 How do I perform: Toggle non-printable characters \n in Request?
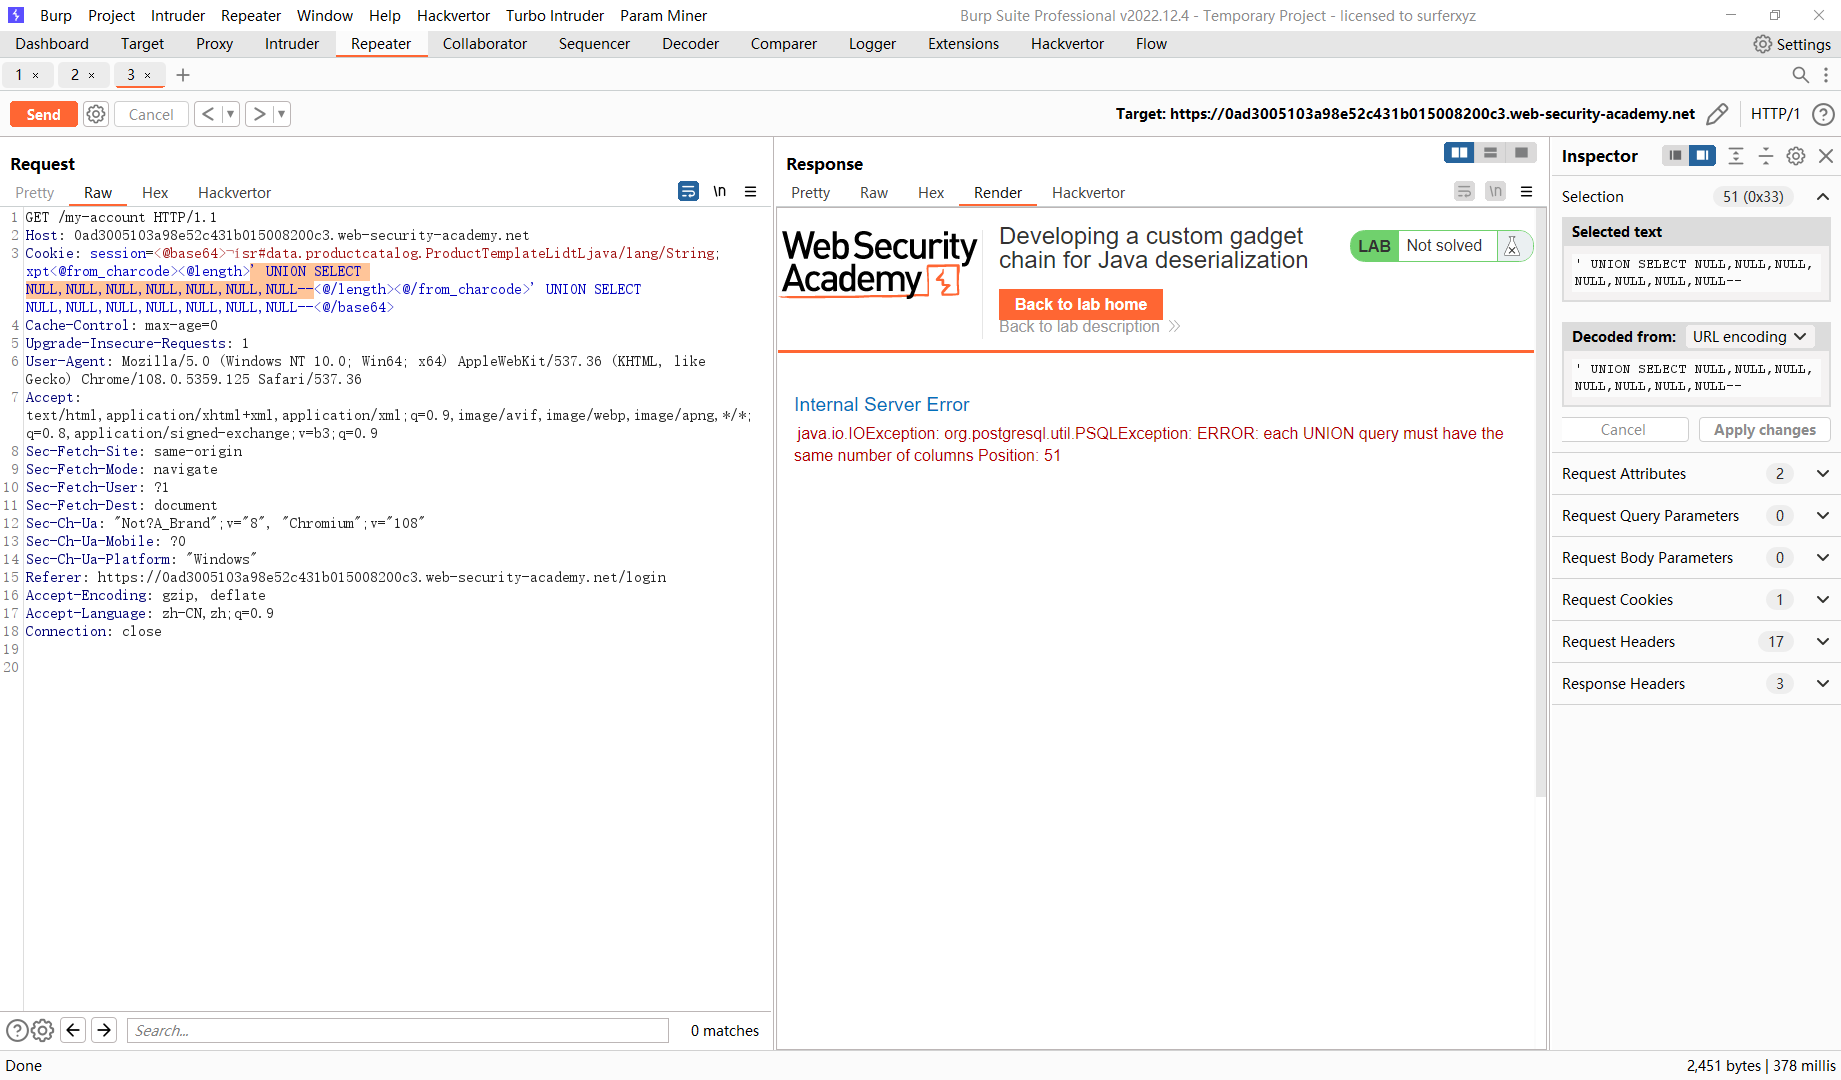point(720,191)
